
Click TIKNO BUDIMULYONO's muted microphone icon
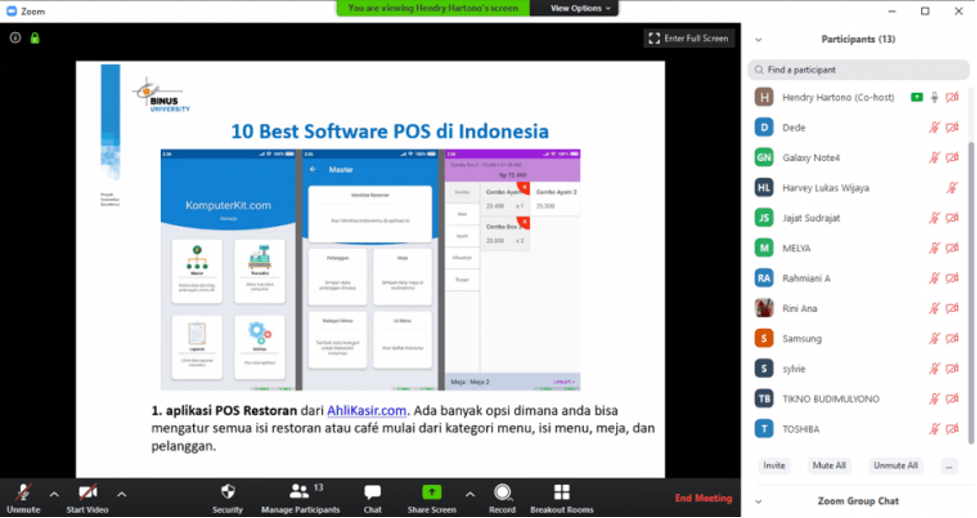click(935, 398)
